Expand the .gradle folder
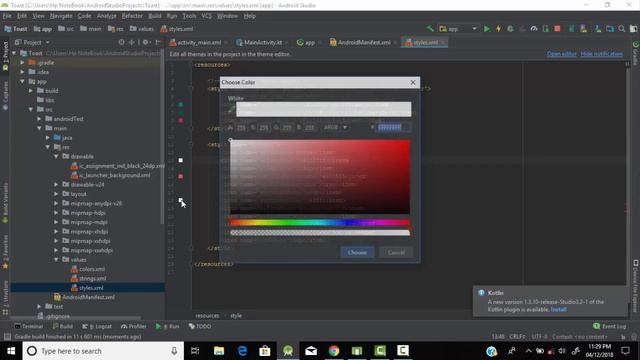Screen dimensions: 640x360 [22, 62]
